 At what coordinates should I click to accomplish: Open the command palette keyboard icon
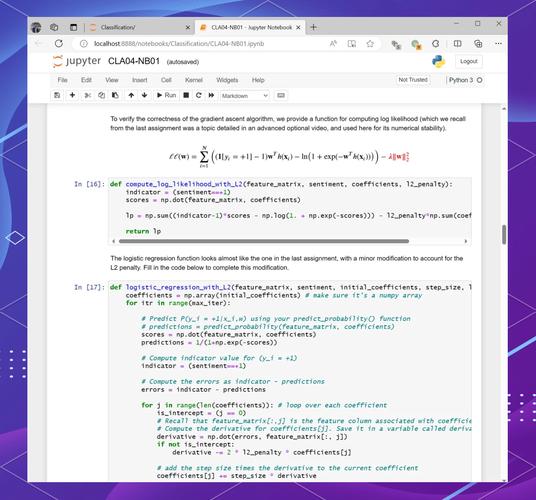click(x=281, y=95)
